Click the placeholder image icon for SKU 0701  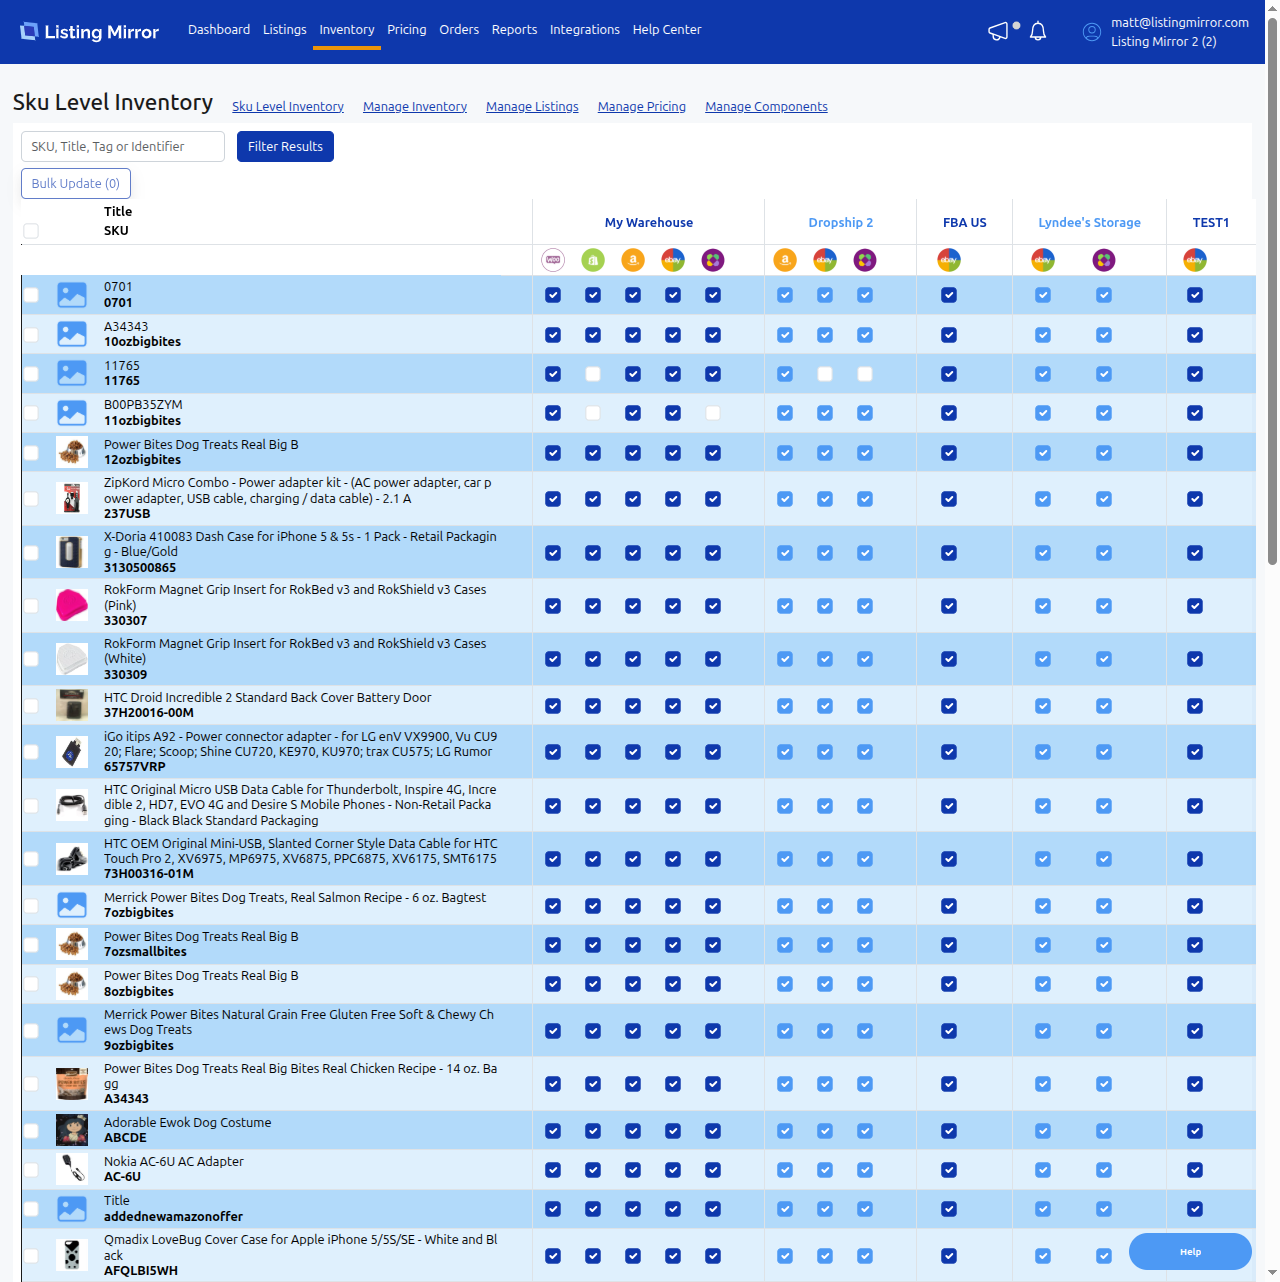click(72, 295)
